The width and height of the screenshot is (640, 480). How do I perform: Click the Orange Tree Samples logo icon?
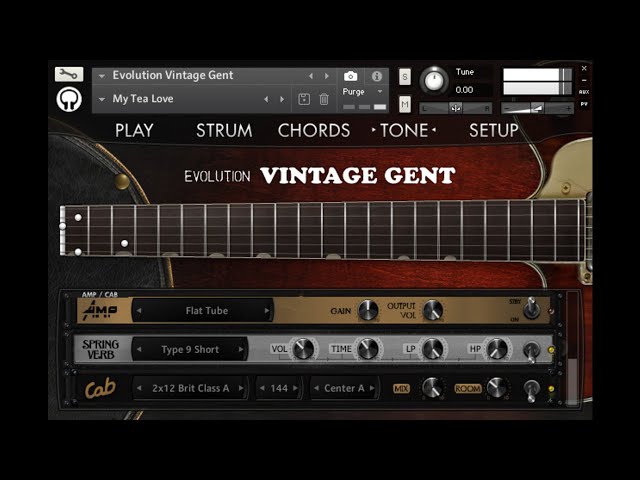coord(69,99)
